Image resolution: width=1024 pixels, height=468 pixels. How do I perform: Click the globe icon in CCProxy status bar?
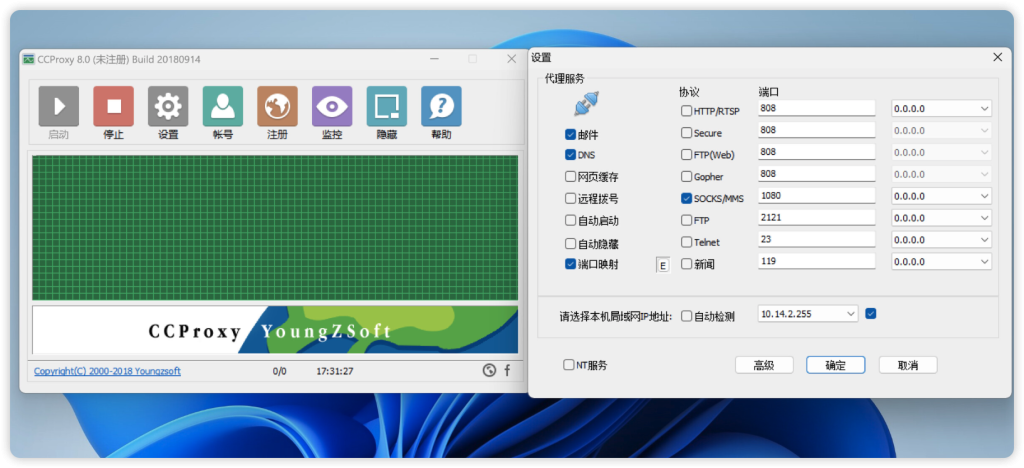pyautogui.click(x=489, y=371)
